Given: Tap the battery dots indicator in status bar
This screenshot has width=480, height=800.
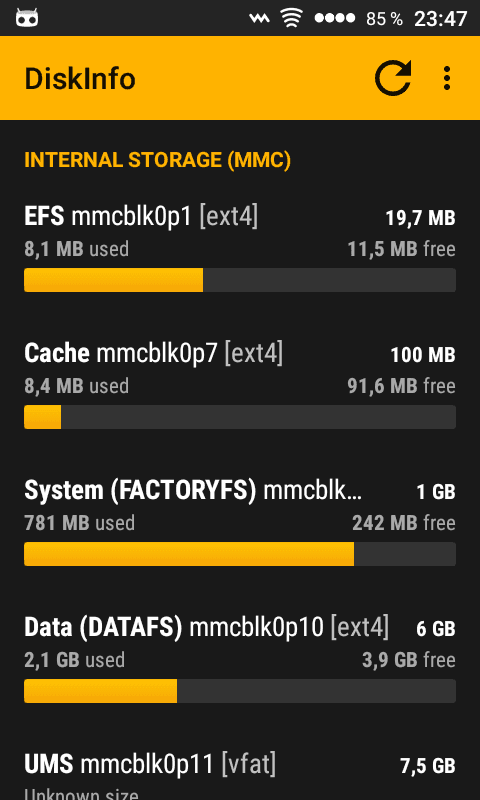Looking at the screenshot, I should pyautogui.click(x=335, y=18).
